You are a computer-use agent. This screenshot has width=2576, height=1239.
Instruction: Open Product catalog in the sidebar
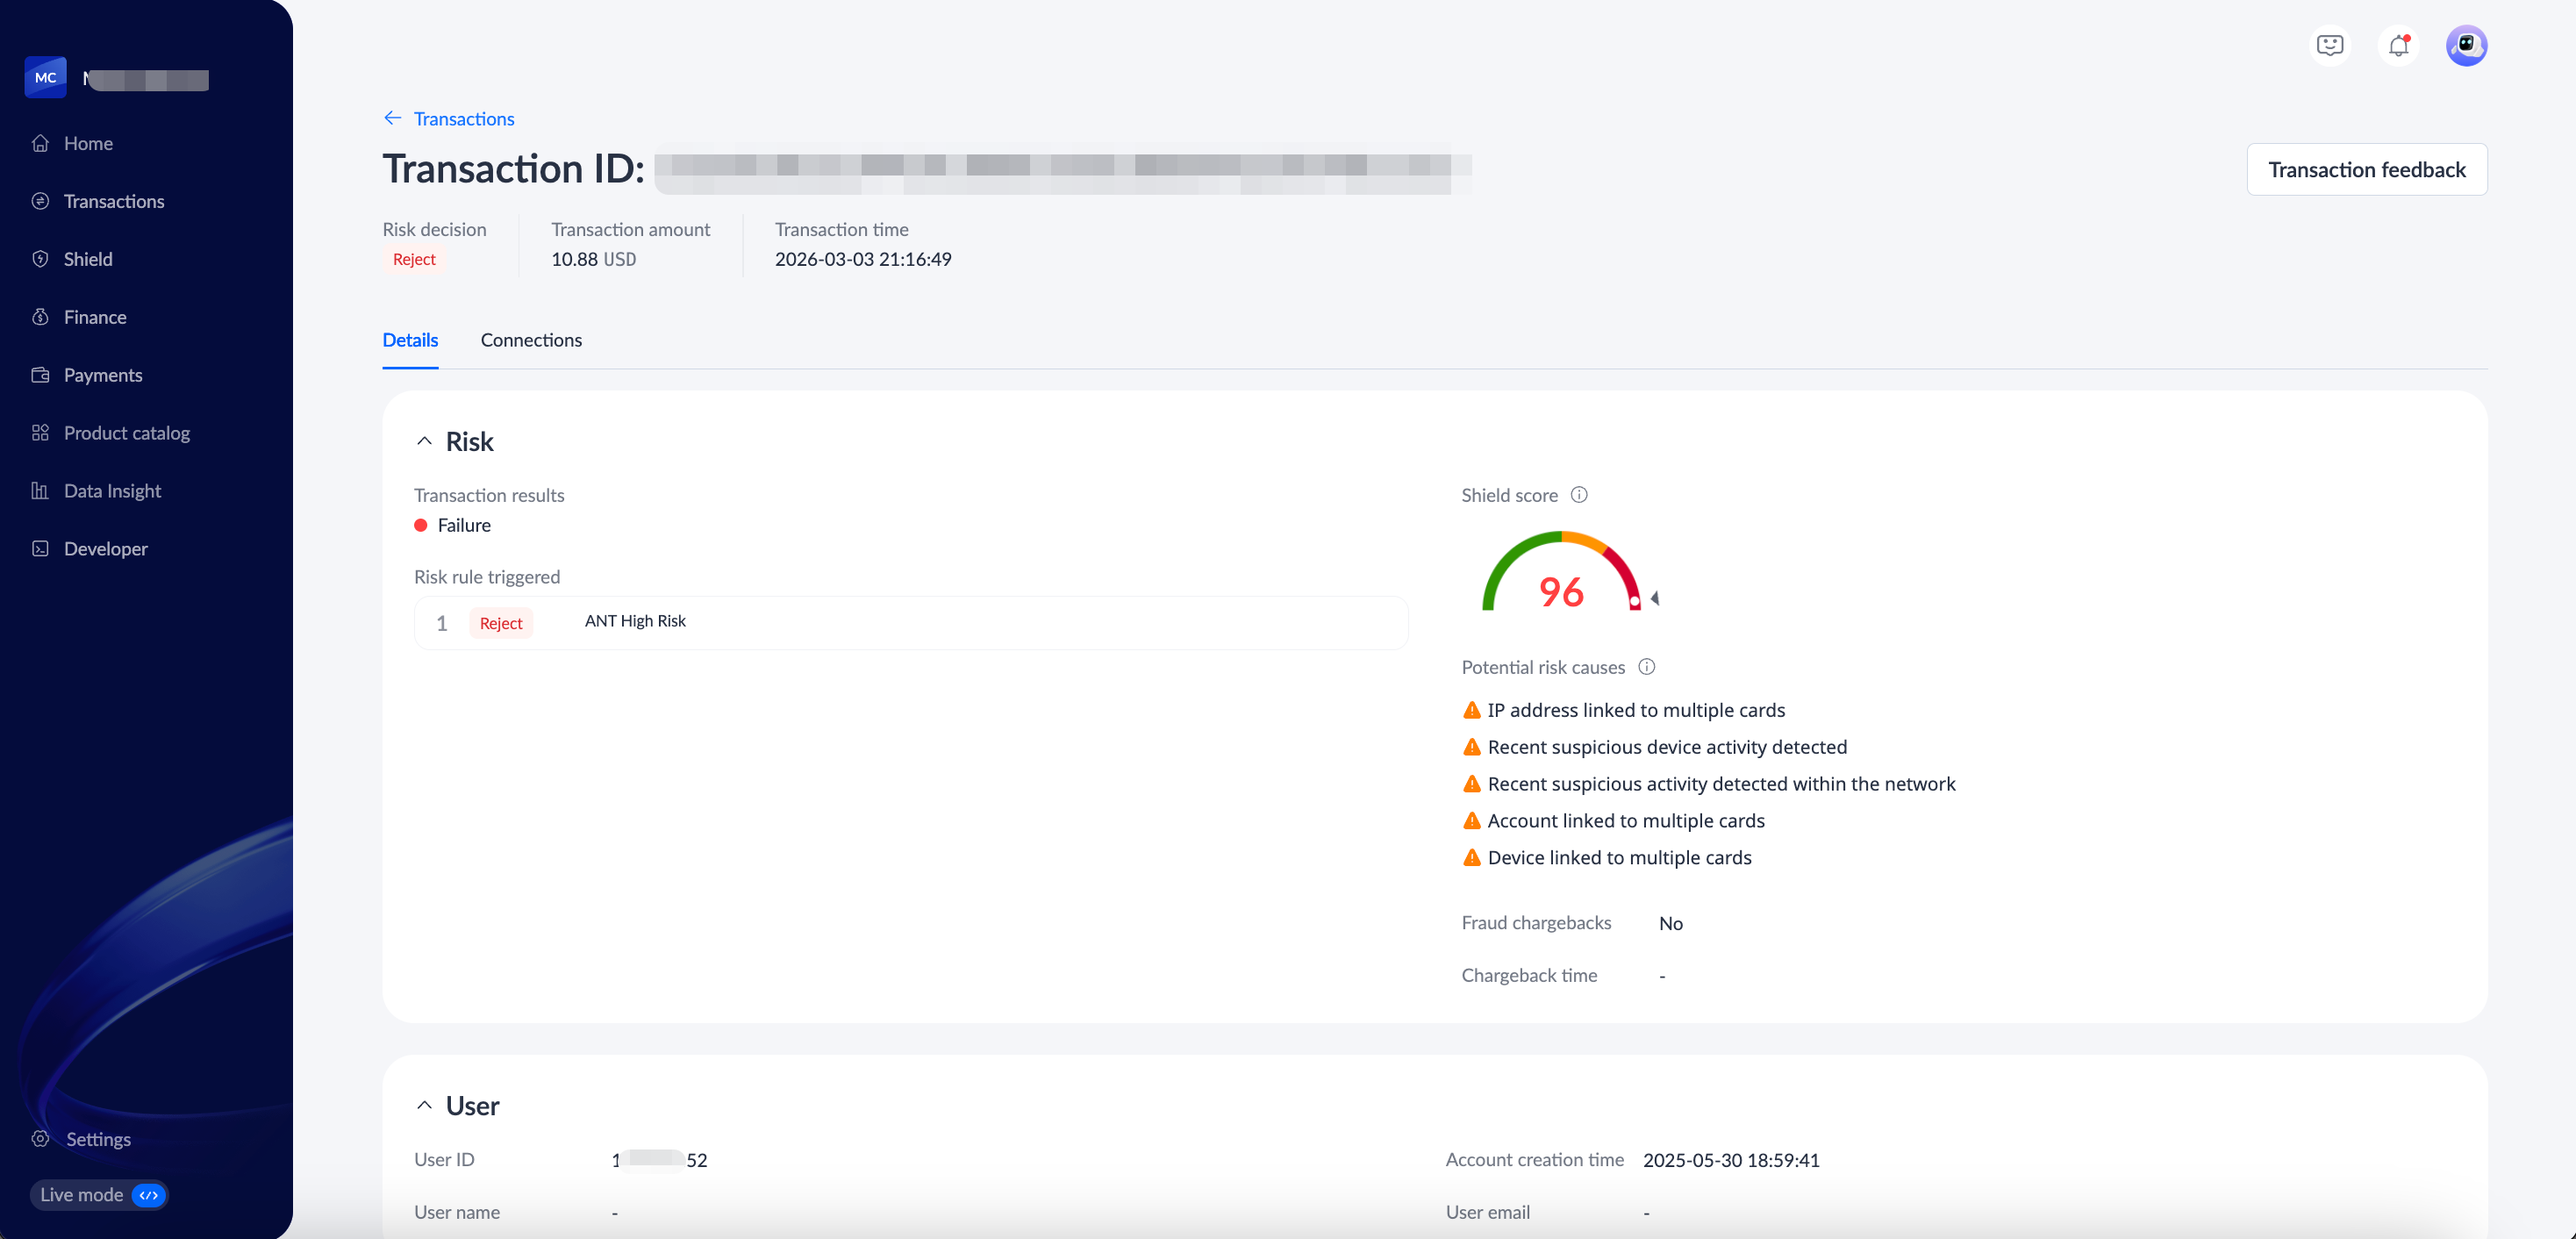126,433
